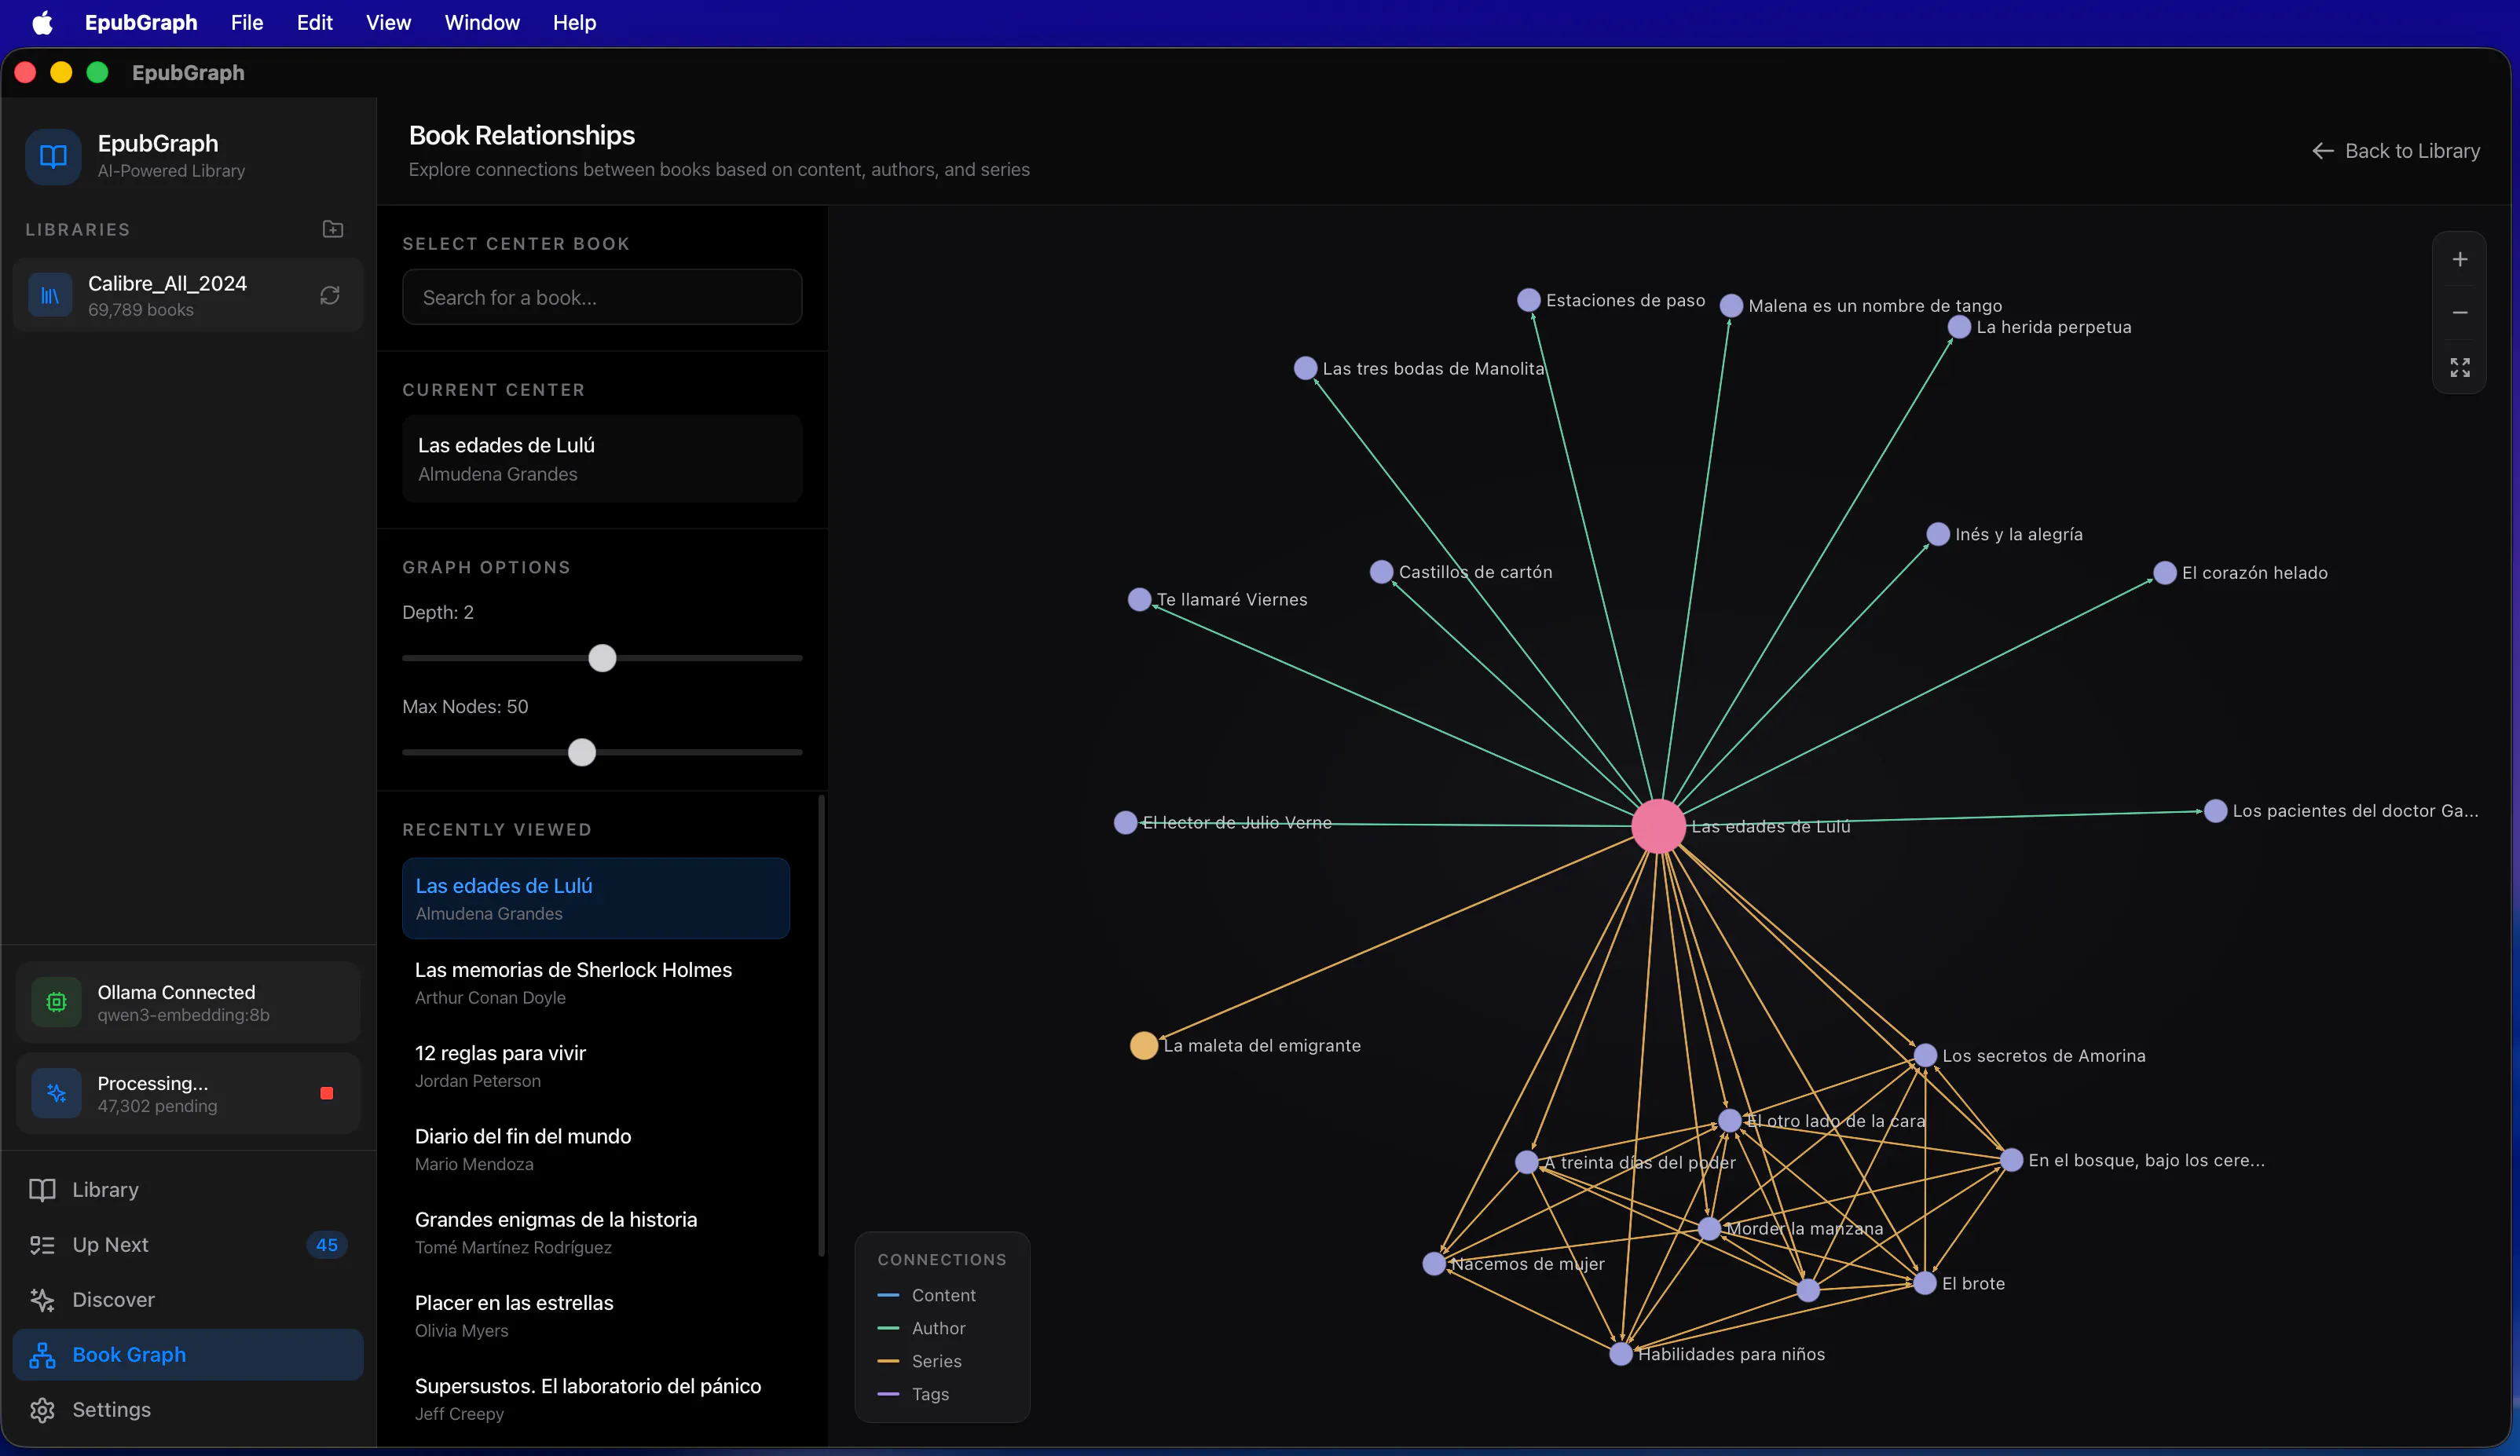Click the Tags connection legend entry

913,1394
